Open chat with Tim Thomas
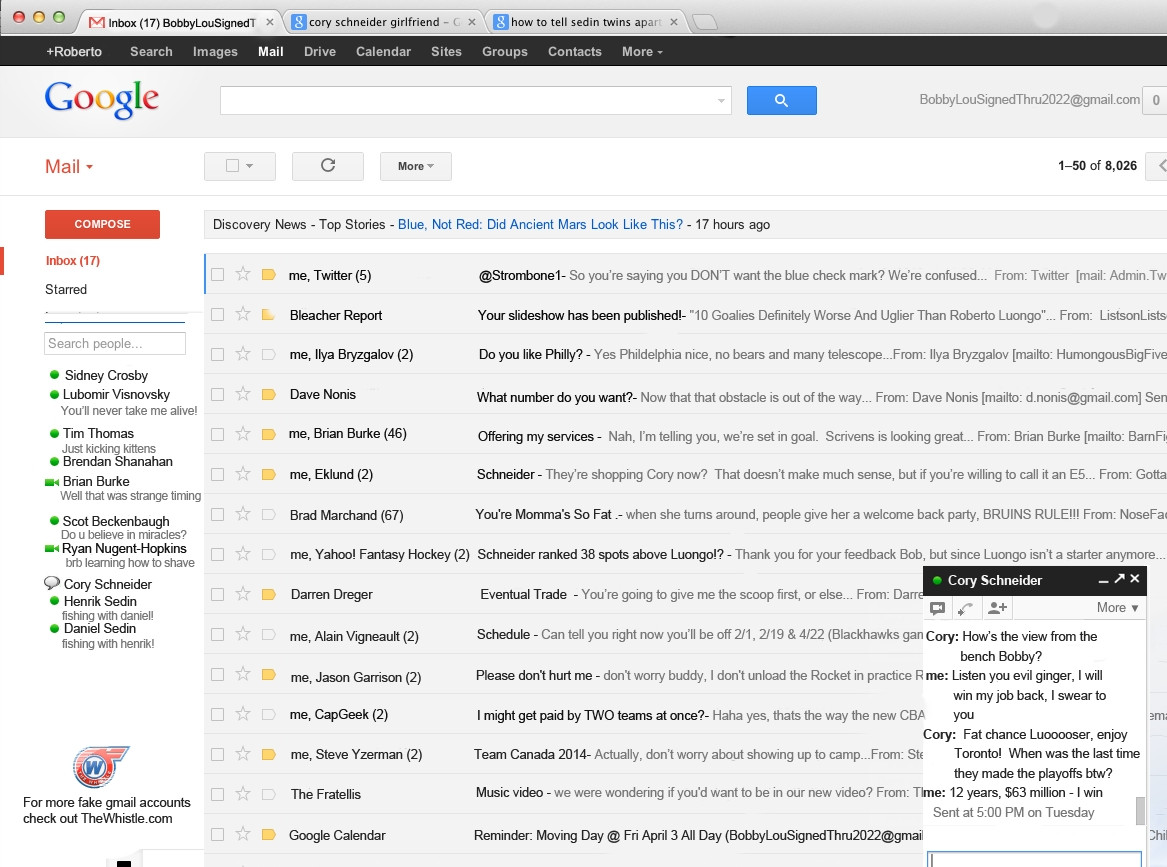The height and width of the screenshot is (867, 1167). pyautogui.click(x=98, y=433)
